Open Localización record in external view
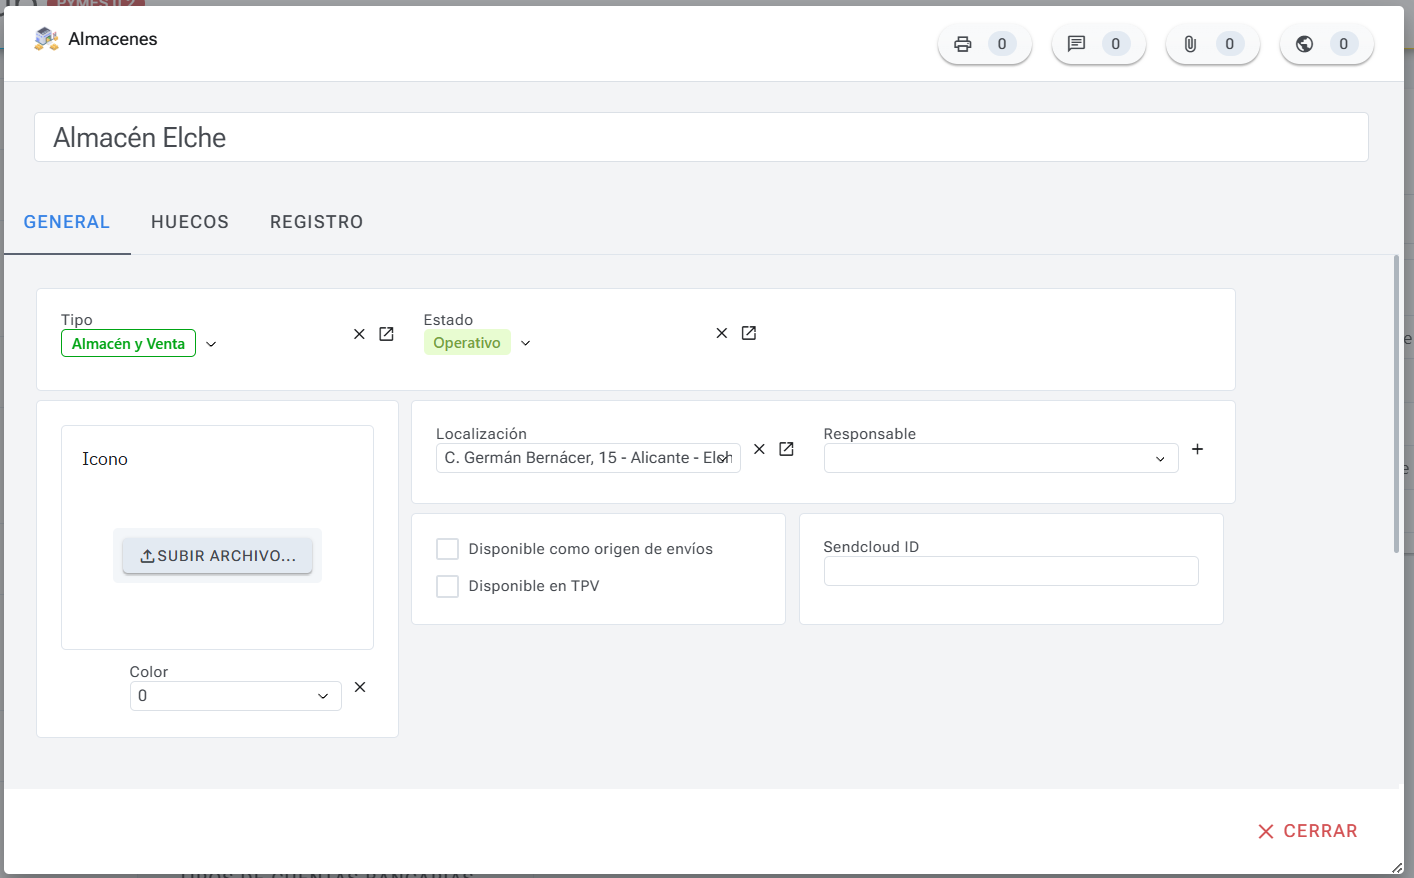The width and height of the screenshot is (1414, 878). [x=787, y=449]
